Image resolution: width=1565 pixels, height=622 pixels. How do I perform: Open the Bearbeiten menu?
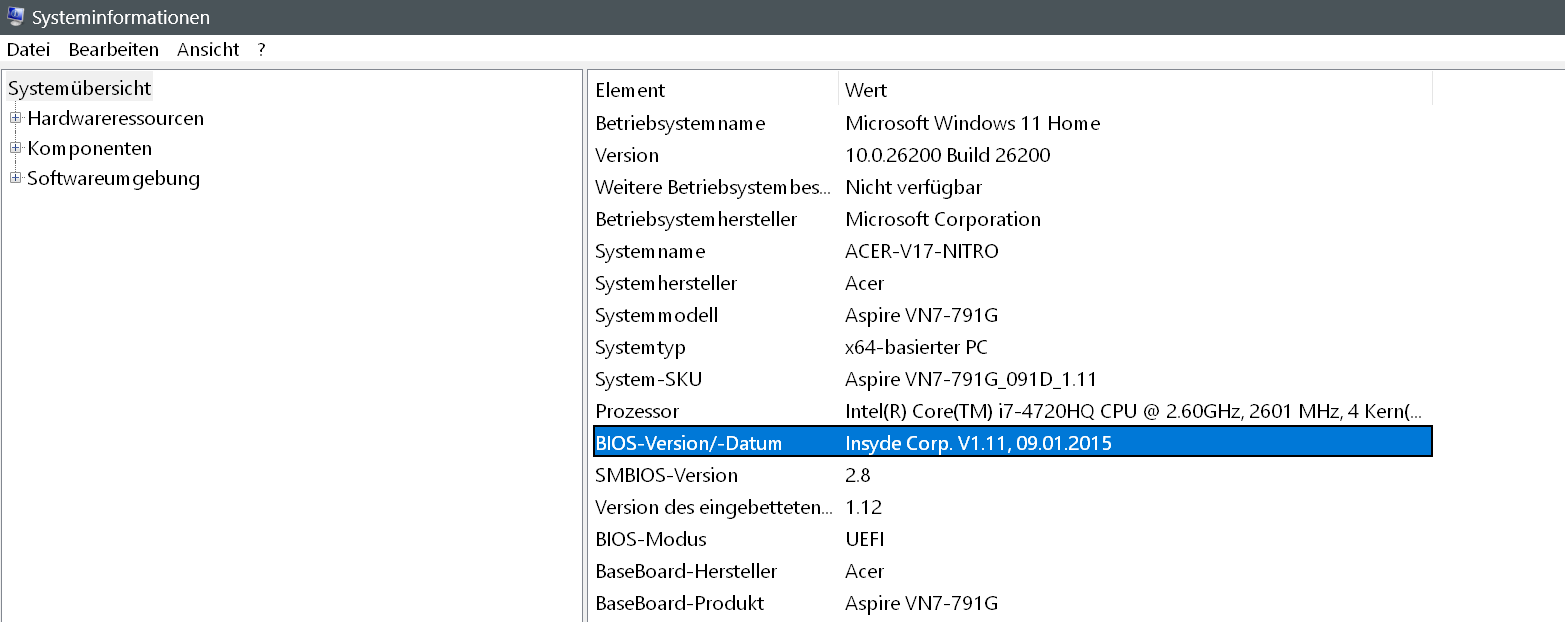(x=113, y=49)
